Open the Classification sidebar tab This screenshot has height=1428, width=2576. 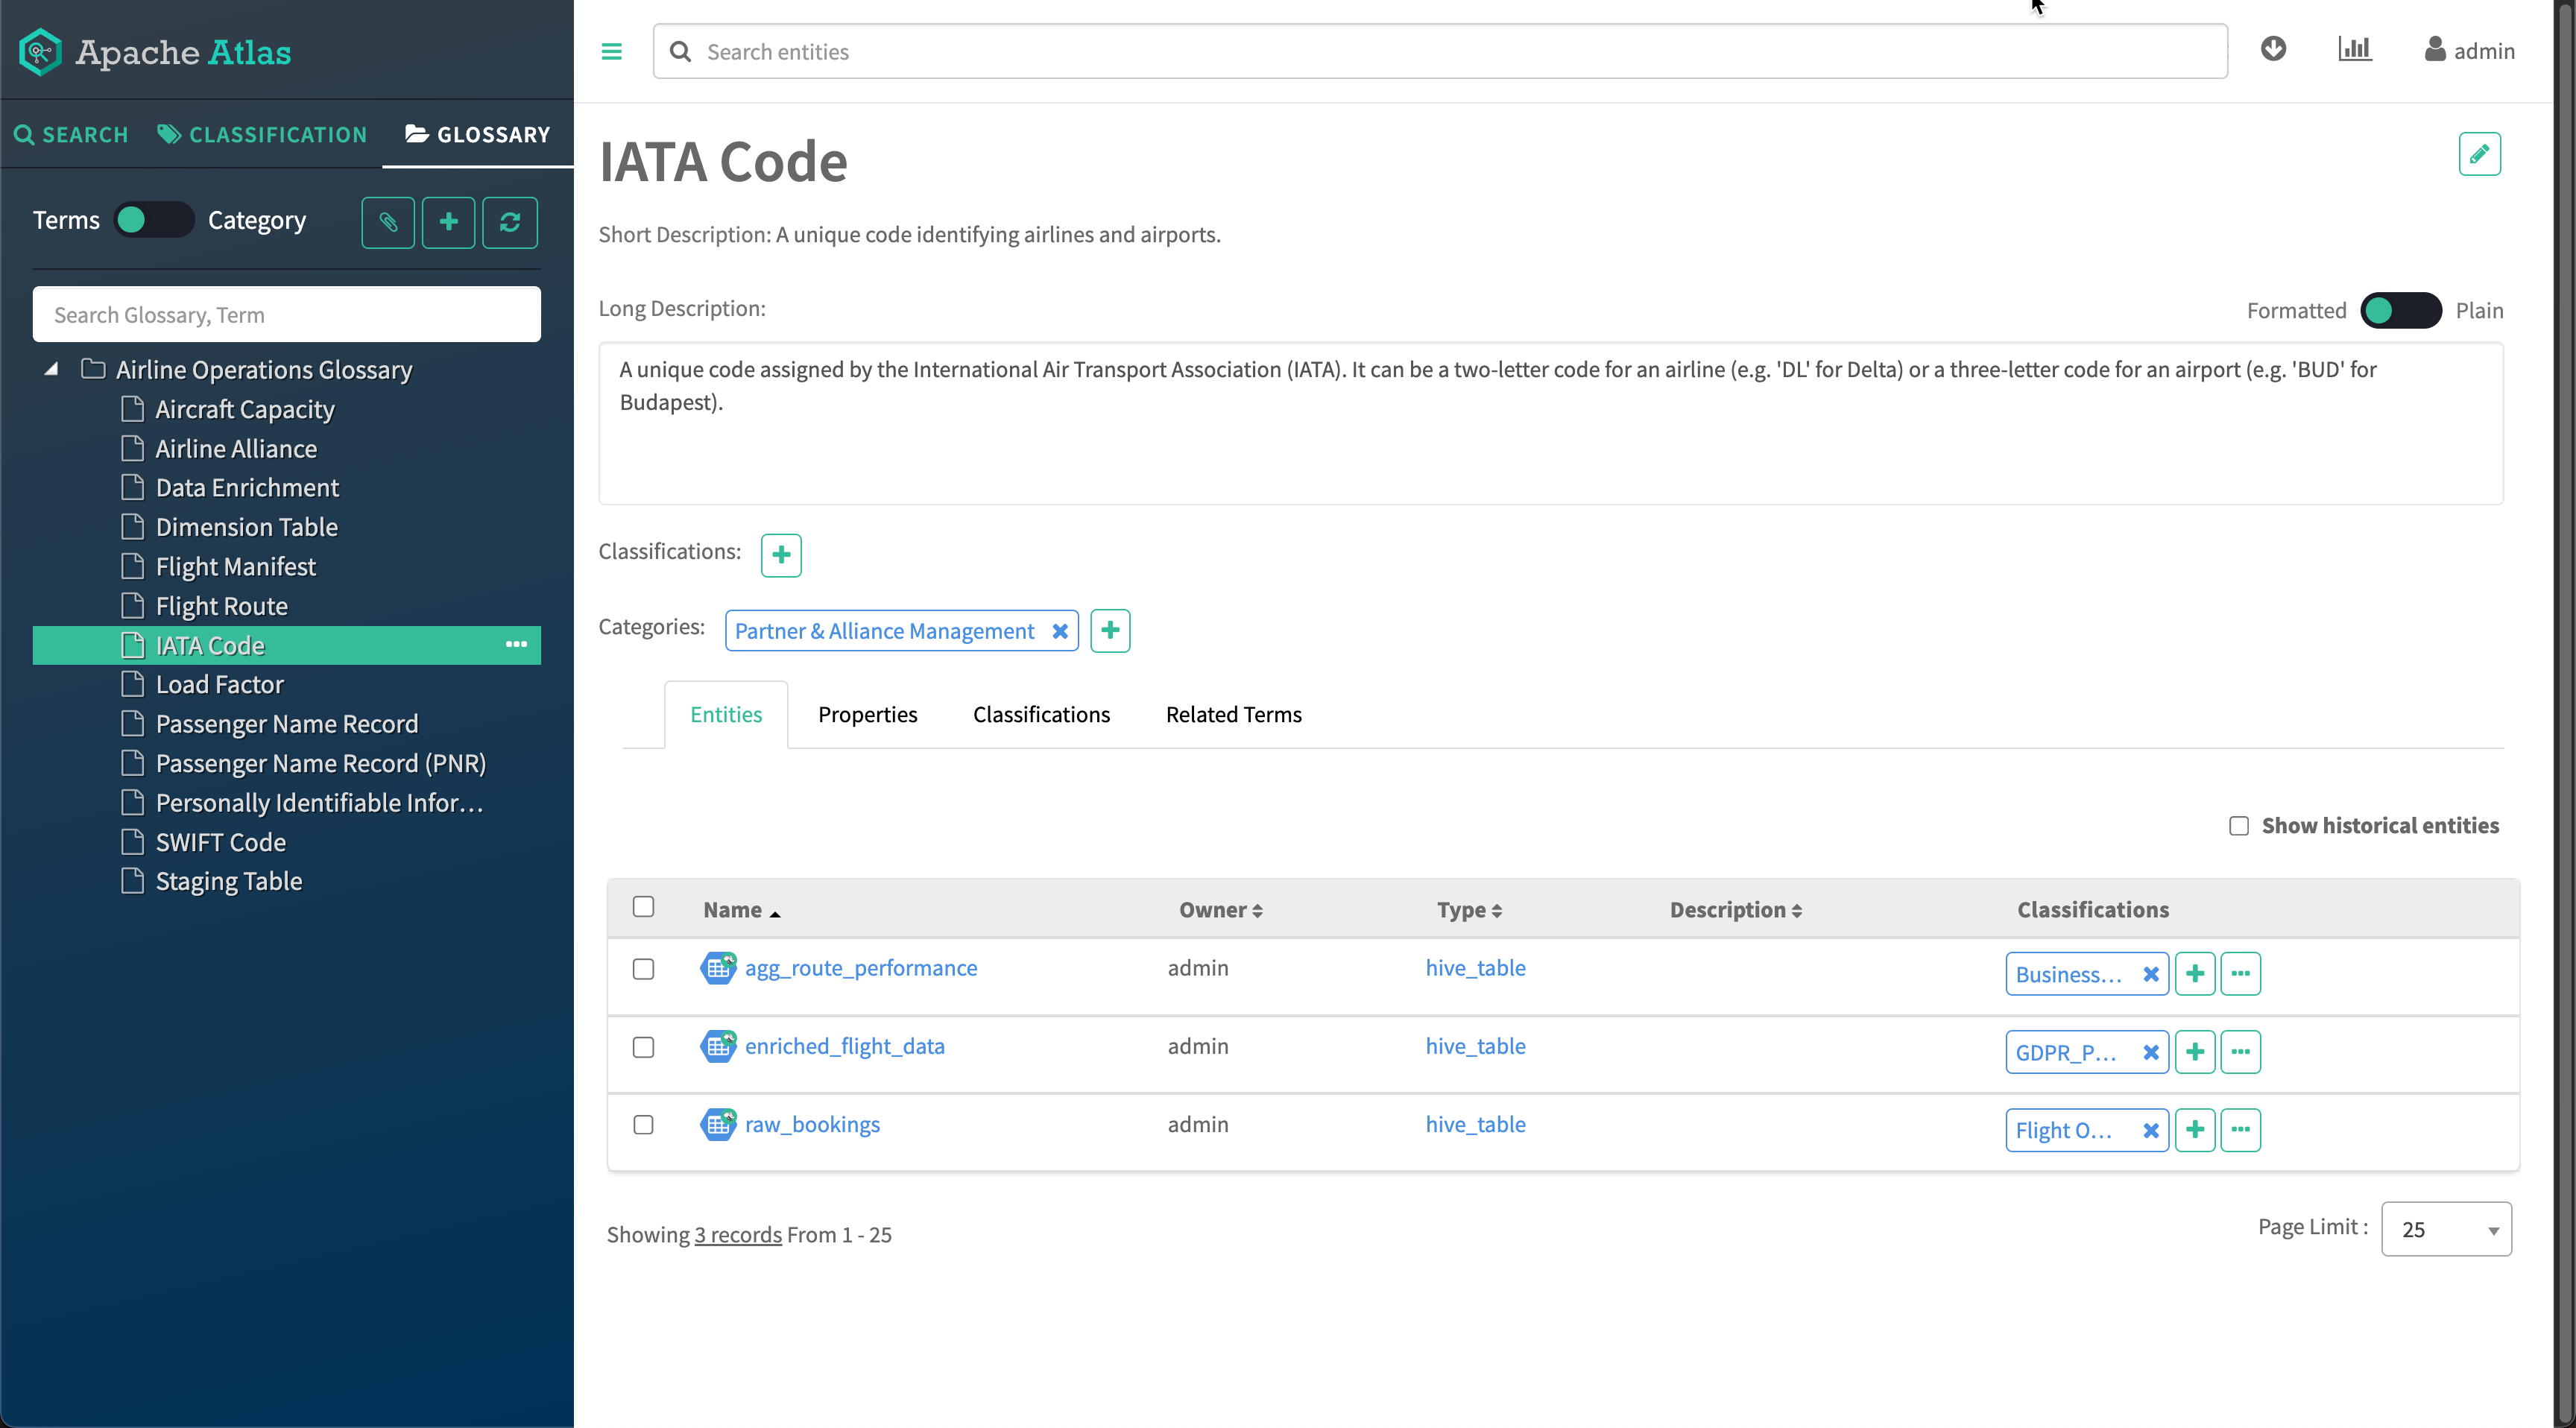point(262,135)
